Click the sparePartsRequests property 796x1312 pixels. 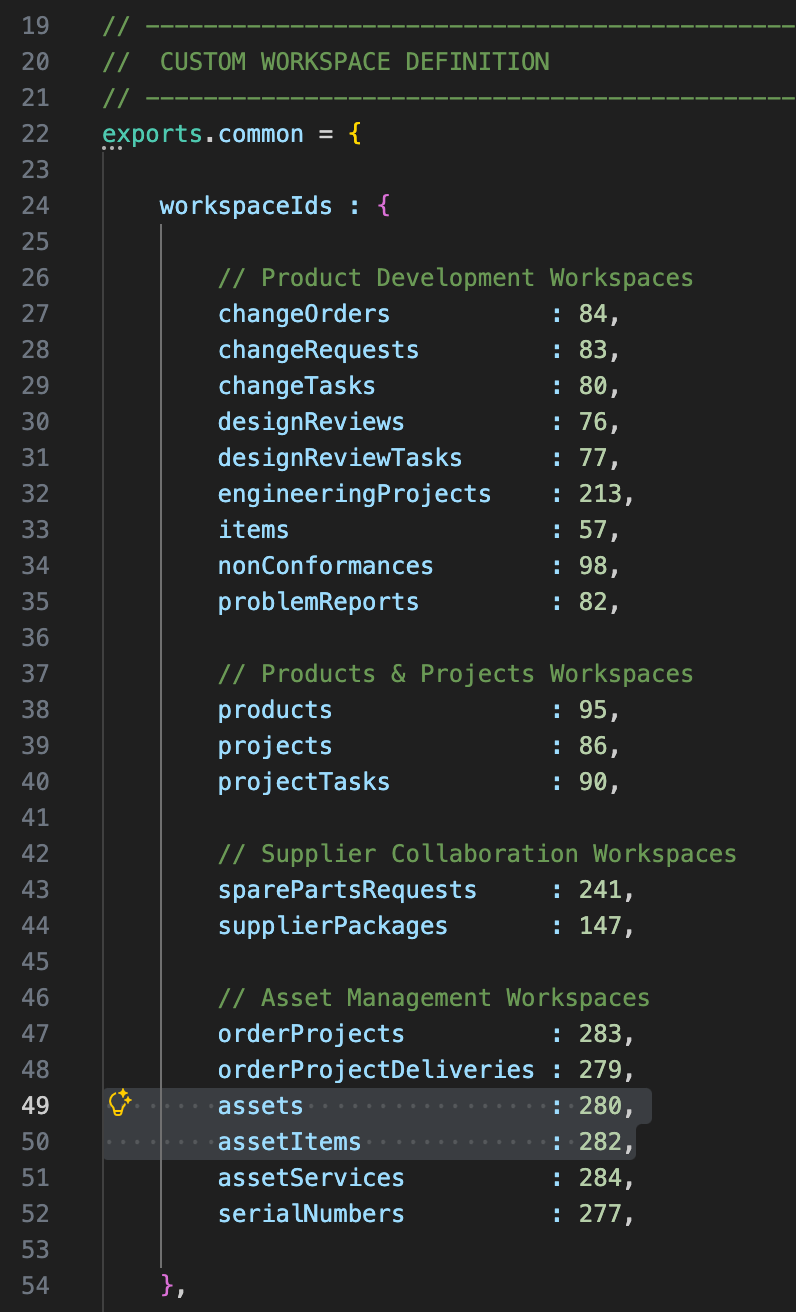[x=347, y=890]
